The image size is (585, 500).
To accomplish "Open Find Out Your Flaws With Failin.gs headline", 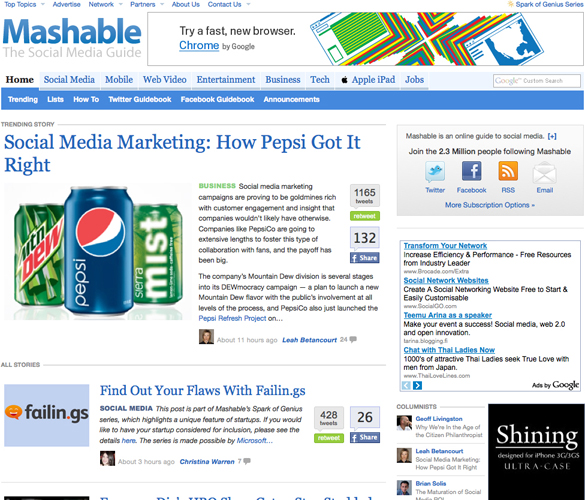I will coord(203,391).
